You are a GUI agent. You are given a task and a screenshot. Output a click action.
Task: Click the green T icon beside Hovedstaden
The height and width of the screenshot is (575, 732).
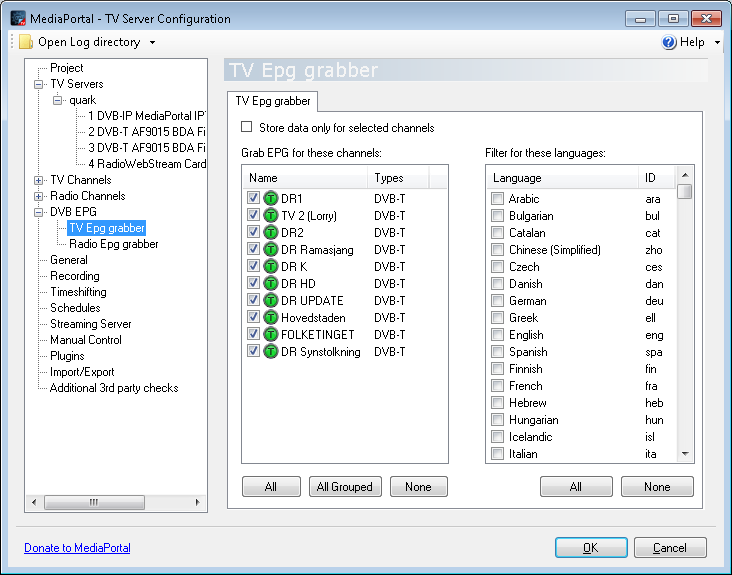pos(270,317)
